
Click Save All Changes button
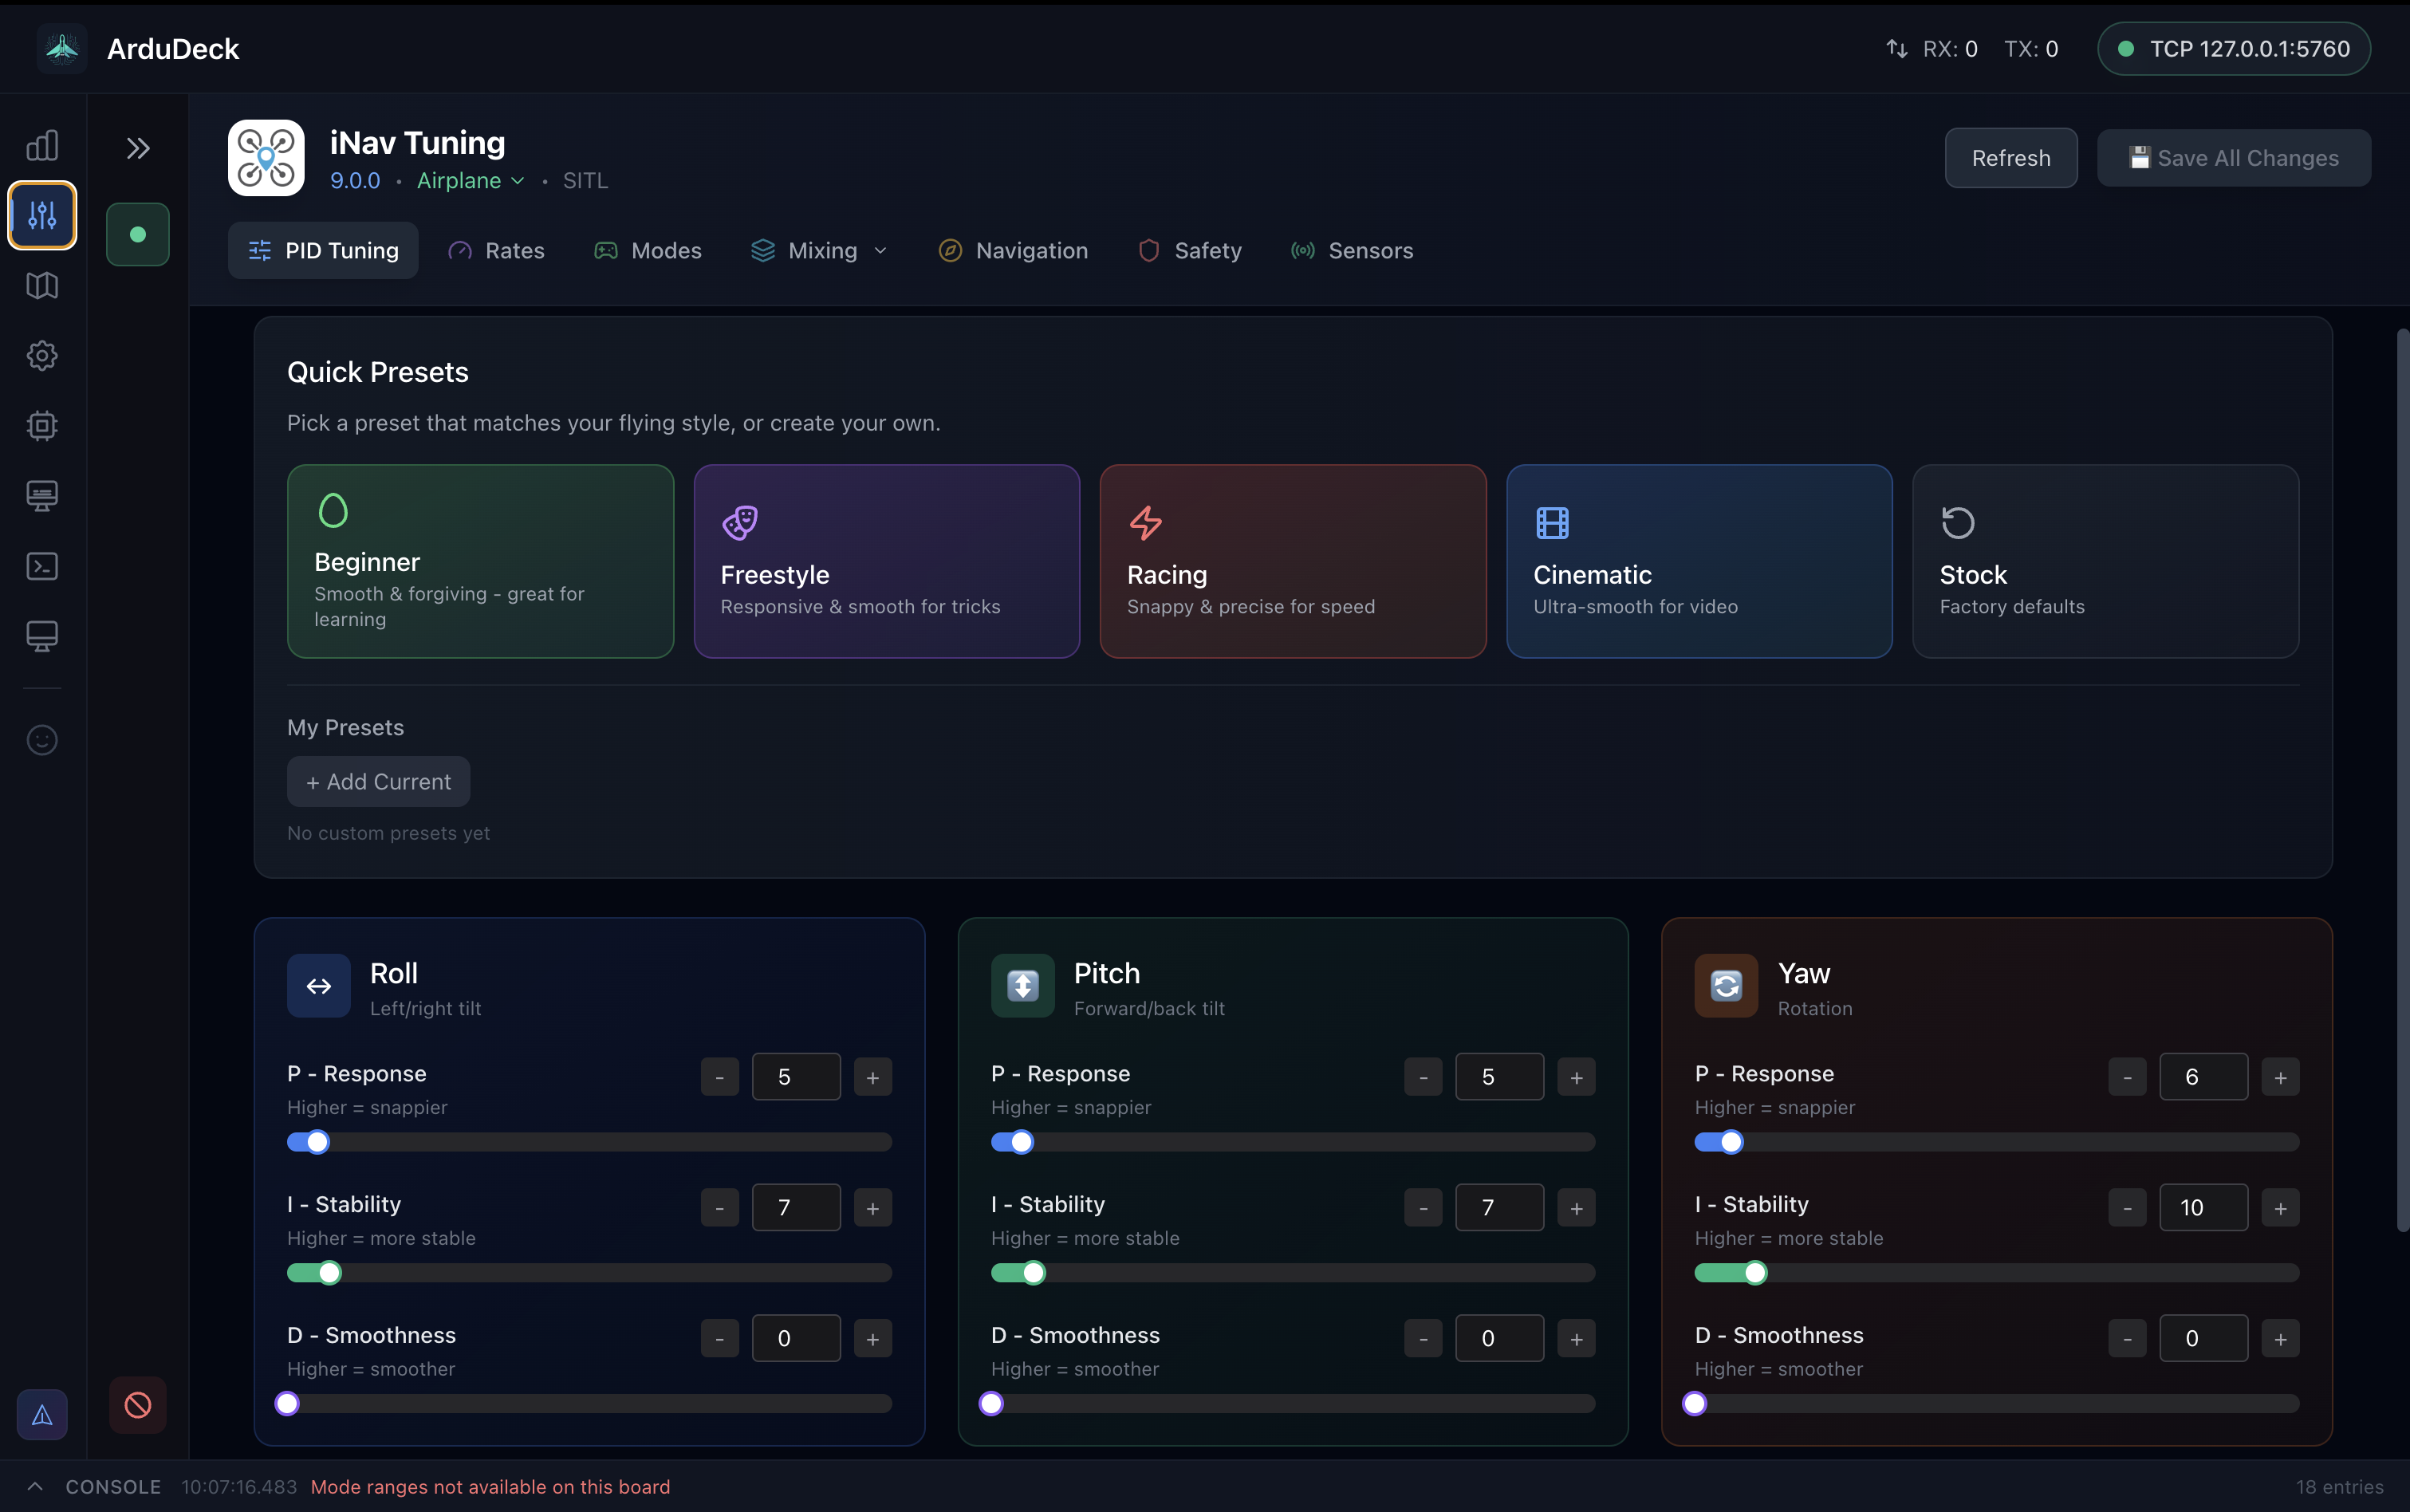point(2233,158)
